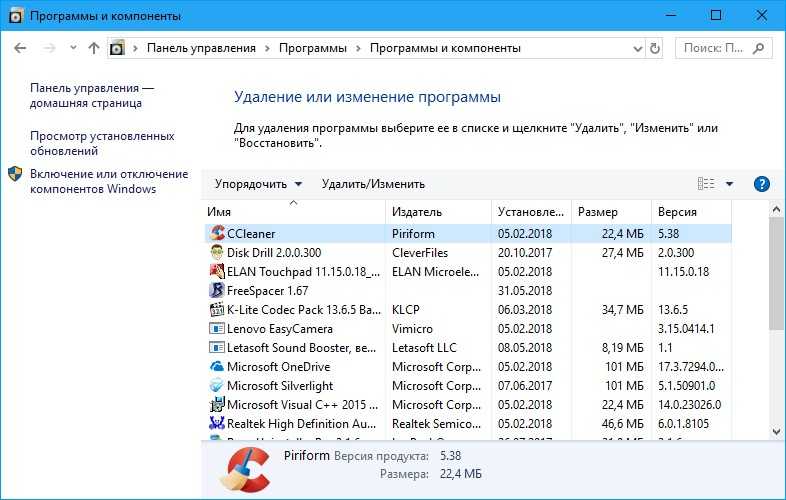Click the Letasoft Sound Booster icon
The width and height of the screenshot is (786, 500).
click(x=217, y=348)
